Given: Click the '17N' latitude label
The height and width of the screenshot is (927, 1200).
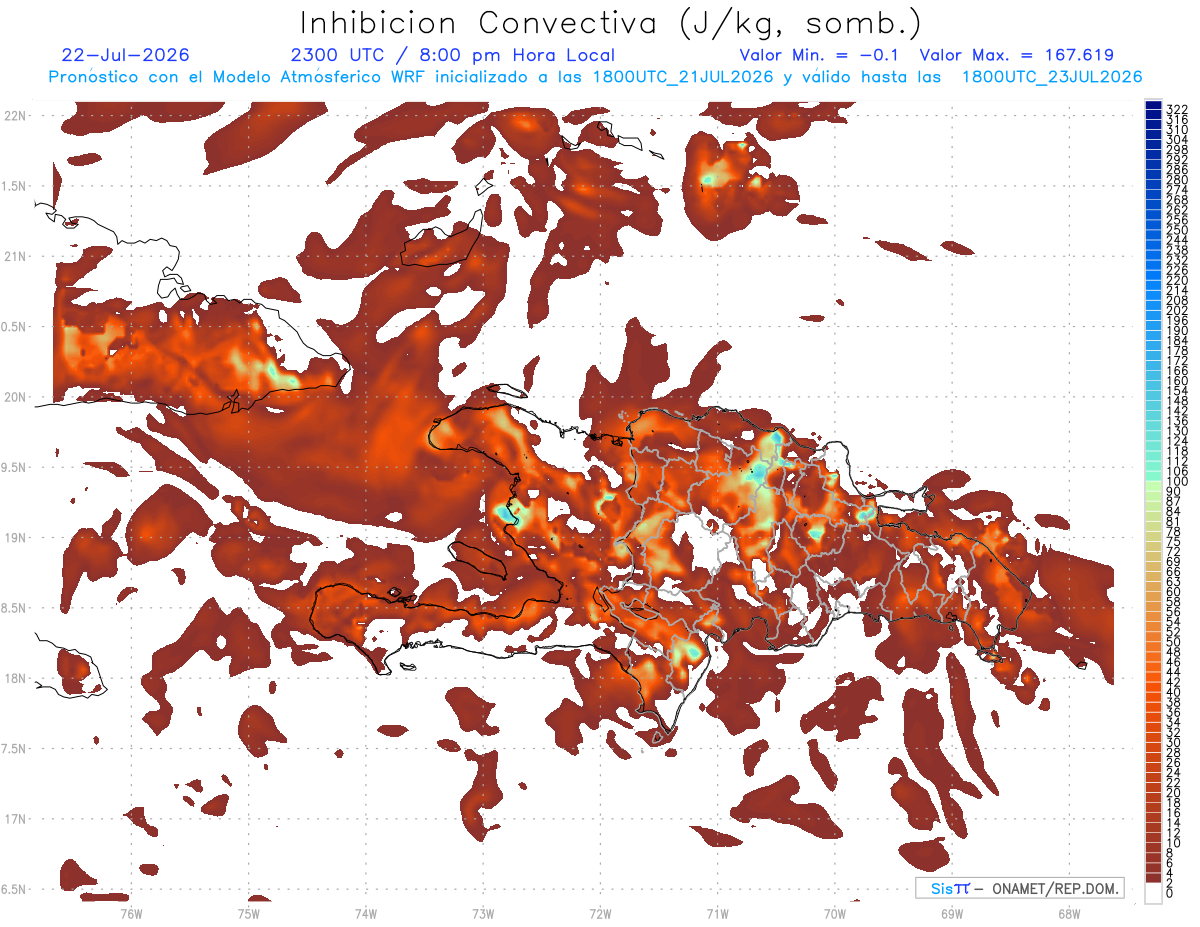Looking at the screenshot, I should 16,819.
